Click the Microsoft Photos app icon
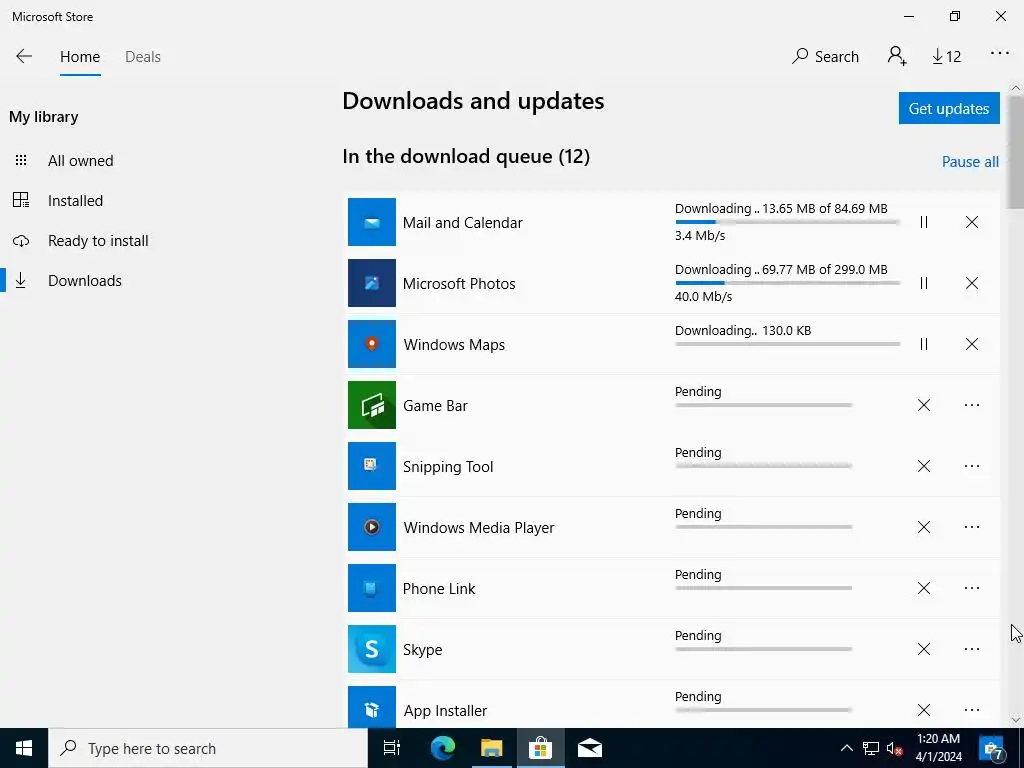The height and width of the screenshot is (768, 1024). pyautogui.click(x=372, y=283)
